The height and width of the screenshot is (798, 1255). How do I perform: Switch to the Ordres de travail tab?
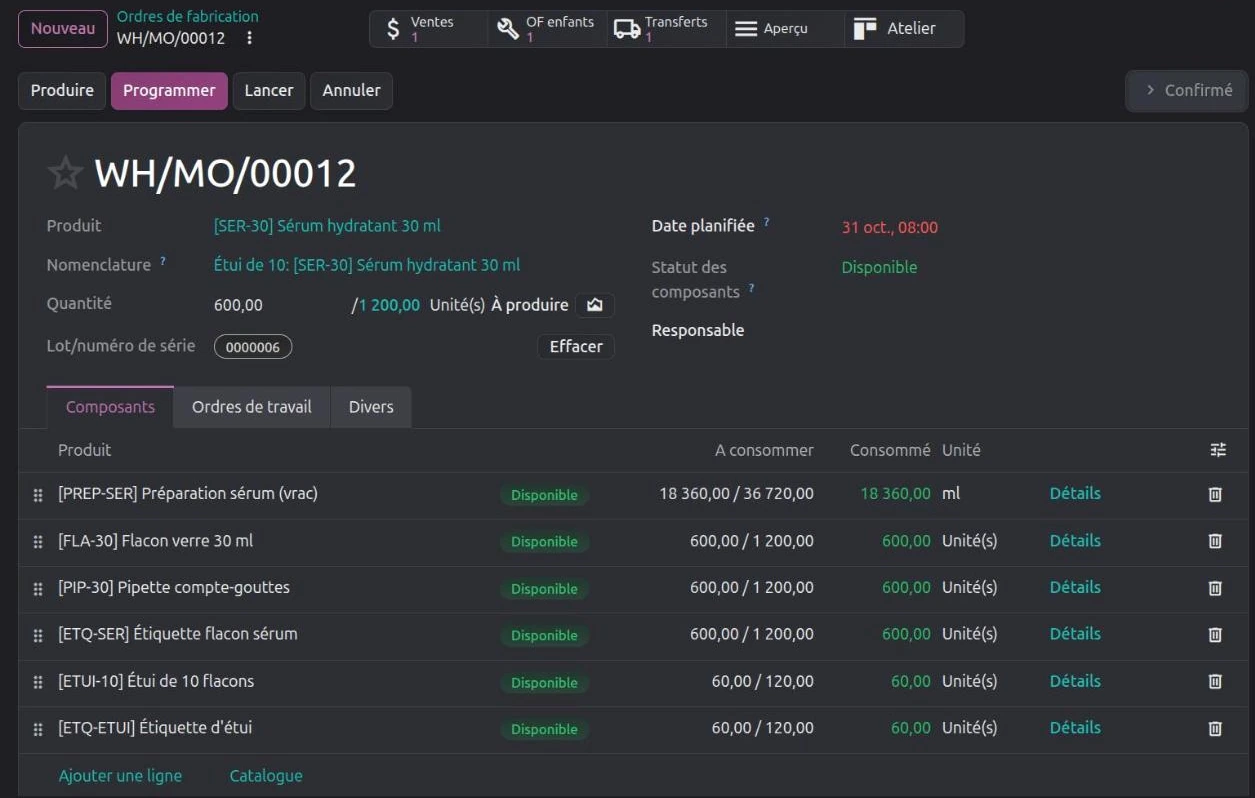coord(252,407)
